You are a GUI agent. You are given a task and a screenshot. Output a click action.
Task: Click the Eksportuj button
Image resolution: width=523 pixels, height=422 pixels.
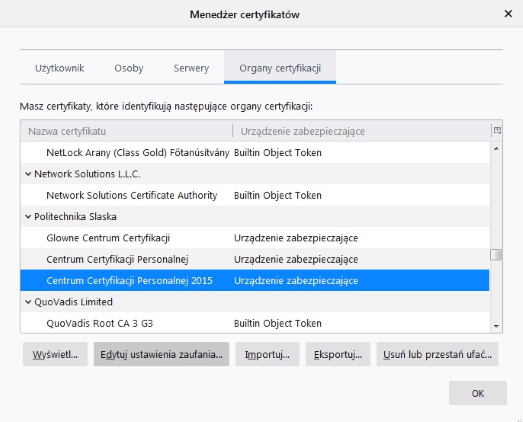tap(338, 354)
